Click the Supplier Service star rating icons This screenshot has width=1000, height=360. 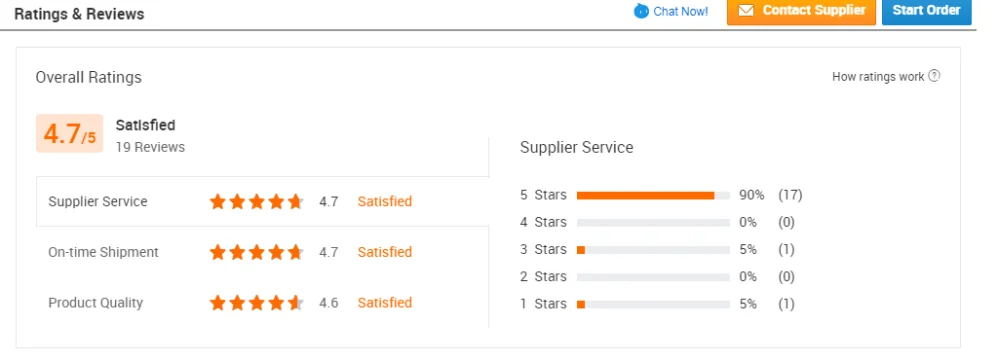256,202
